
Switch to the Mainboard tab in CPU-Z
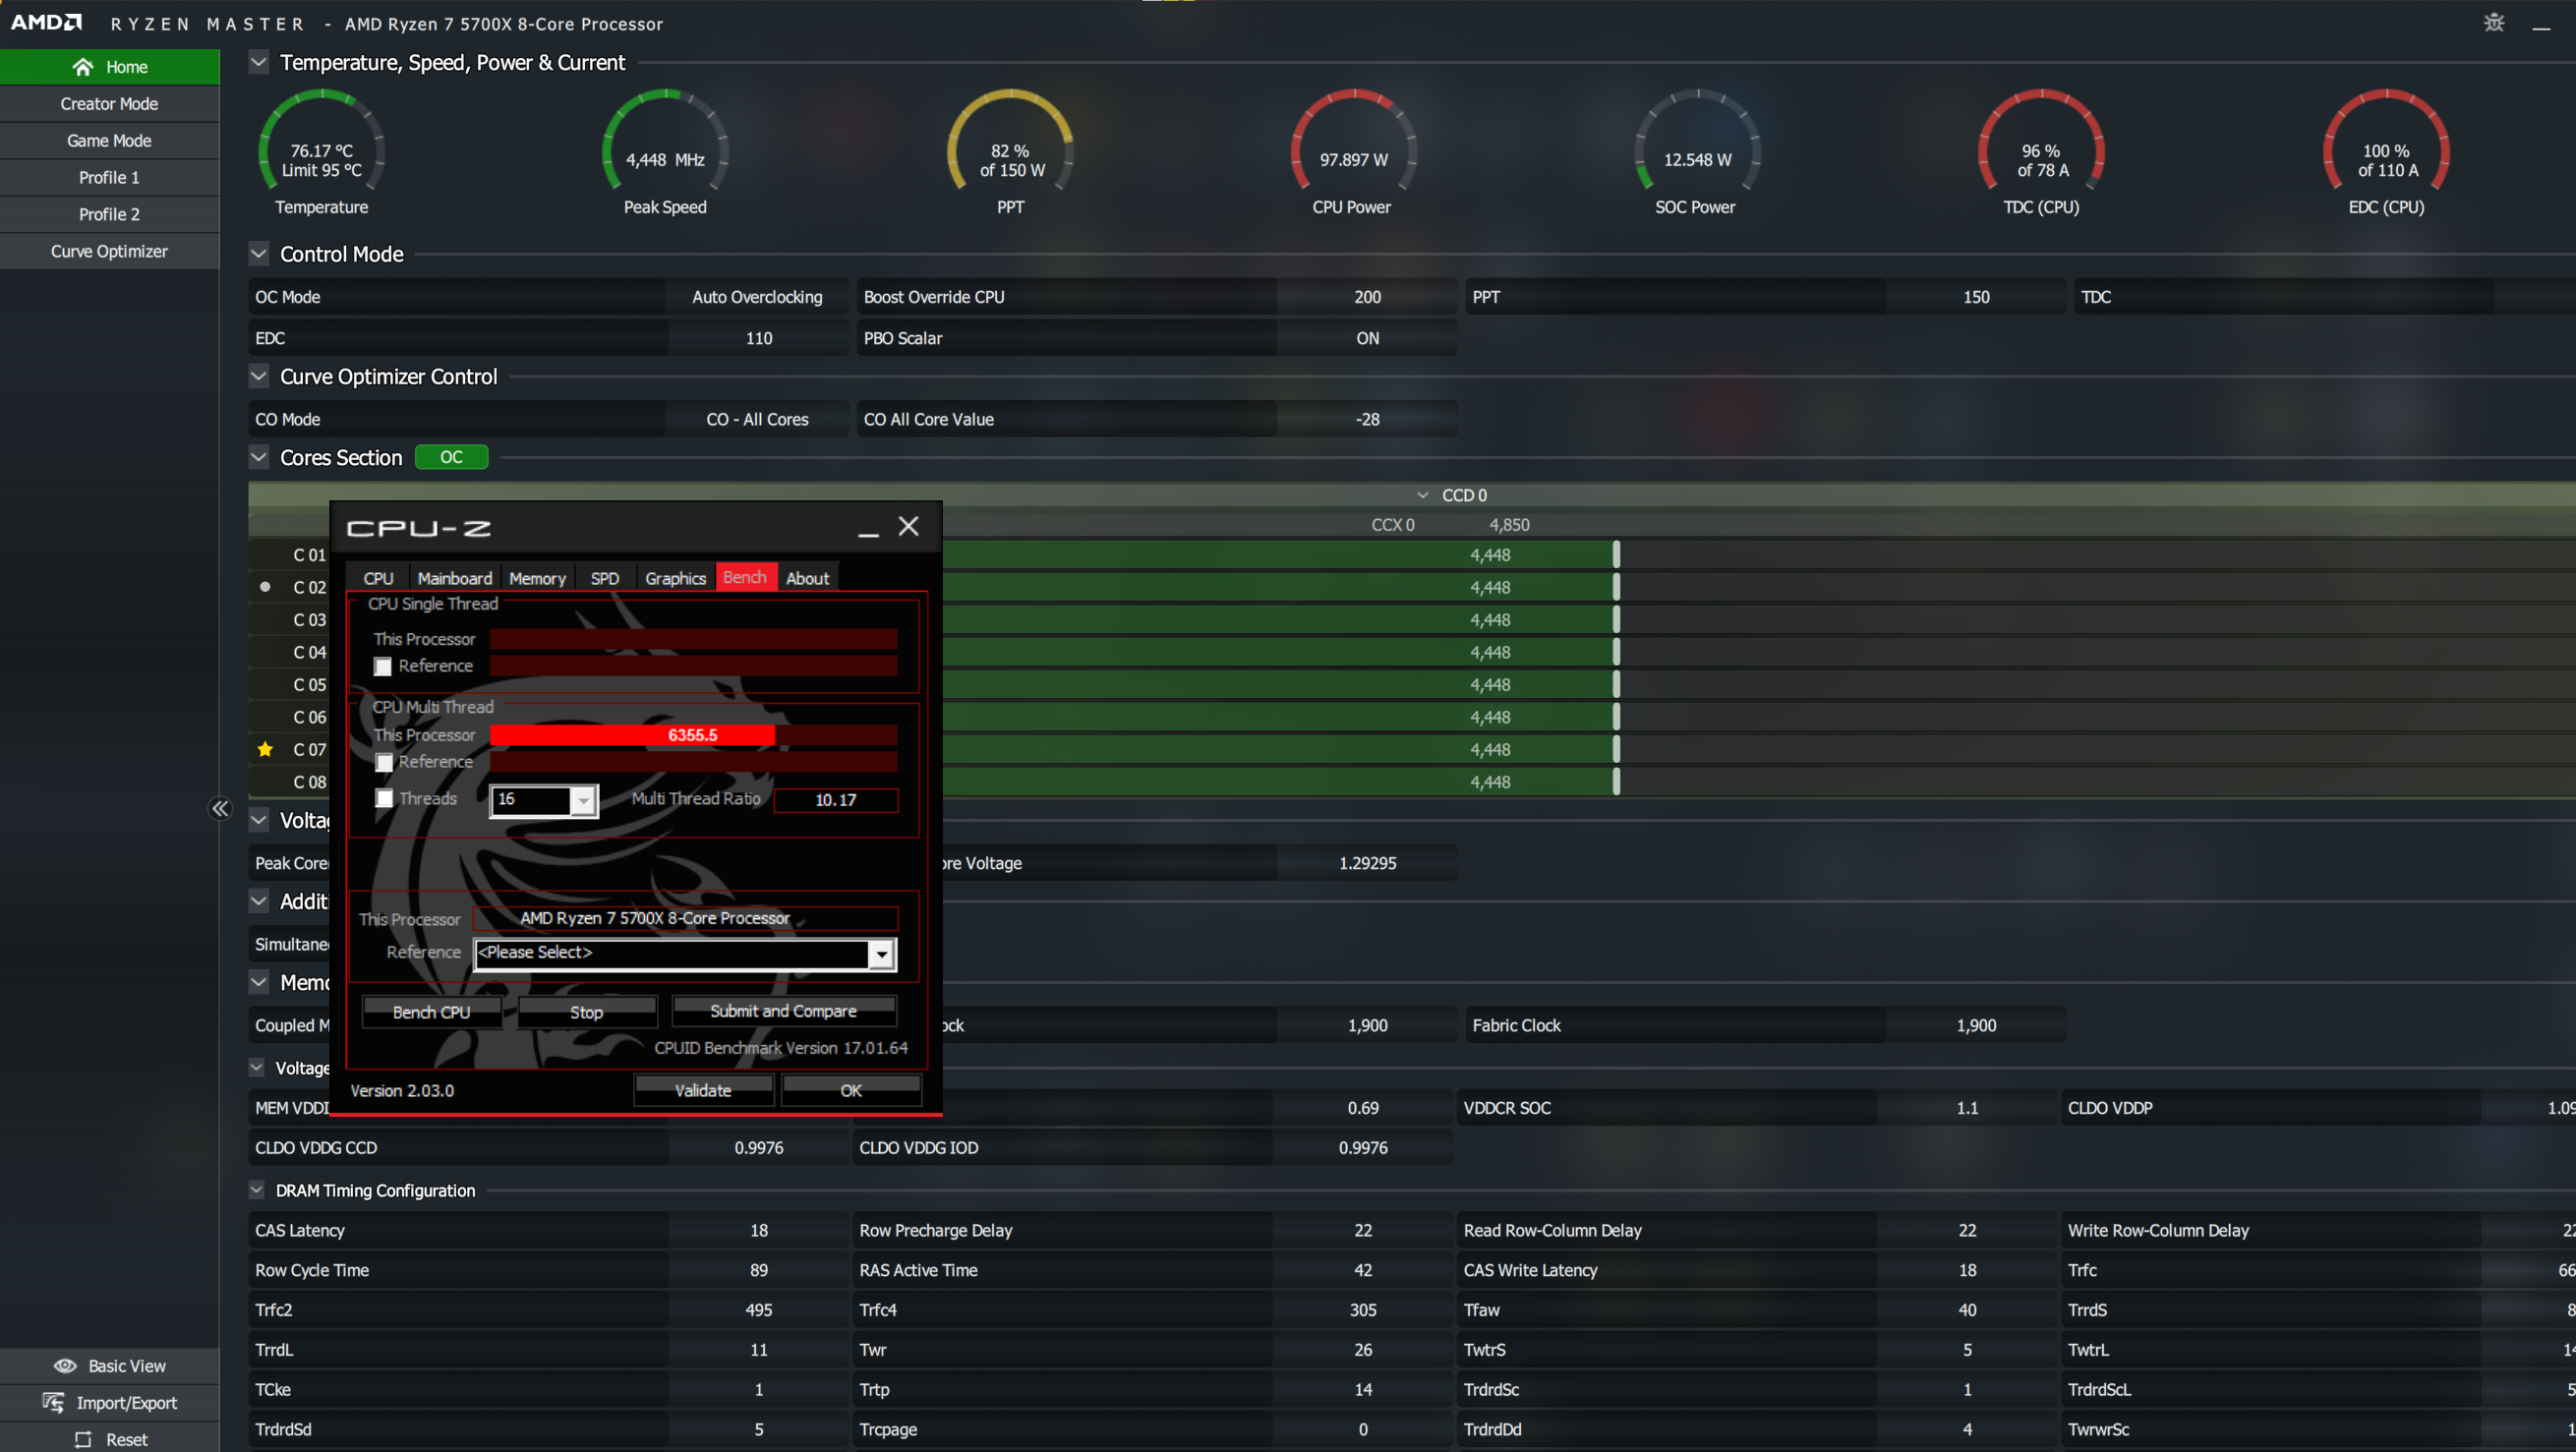click(455, 578)
